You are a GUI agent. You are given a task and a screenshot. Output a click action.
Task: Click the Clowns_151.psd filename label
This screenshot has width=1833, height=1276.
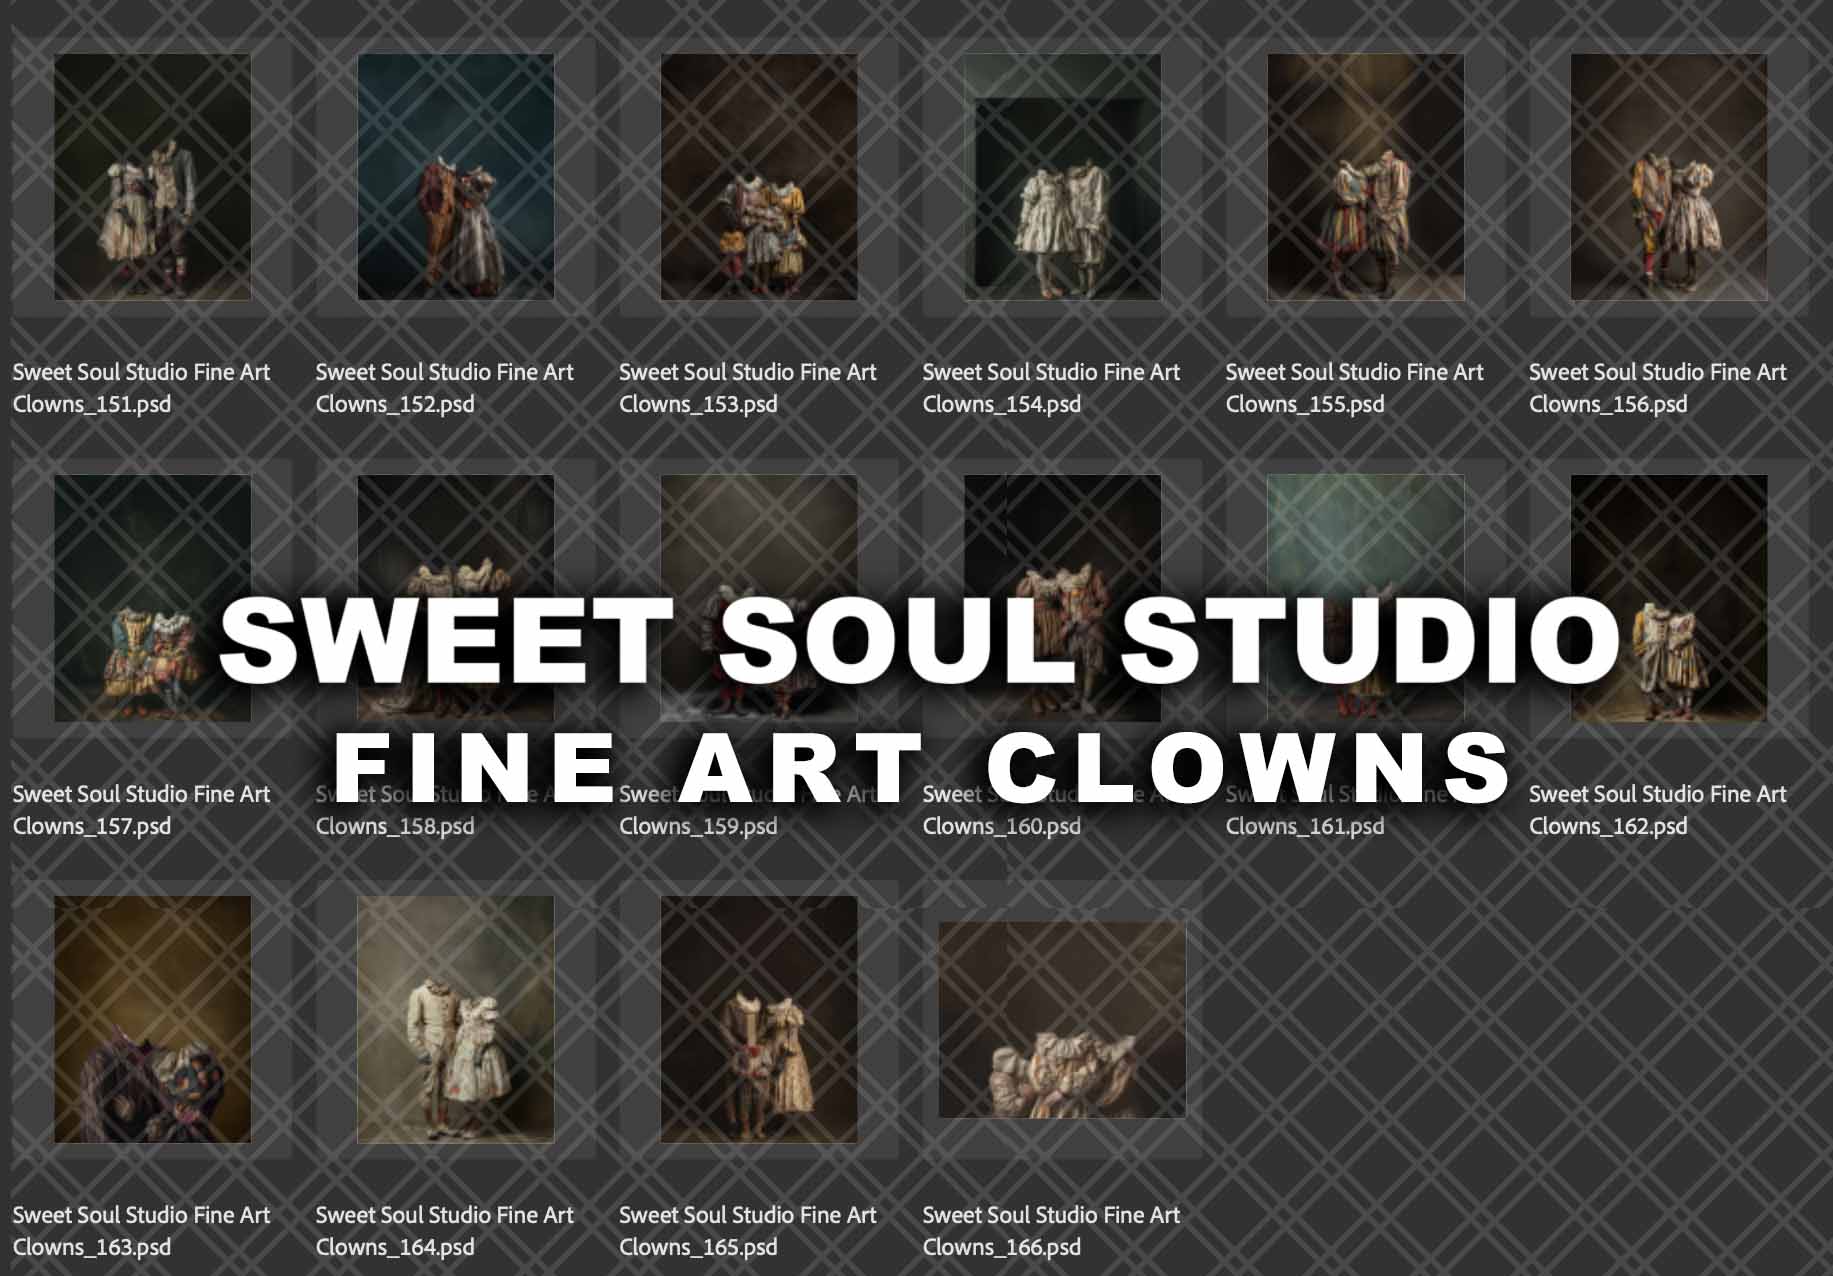pos(141,388)
